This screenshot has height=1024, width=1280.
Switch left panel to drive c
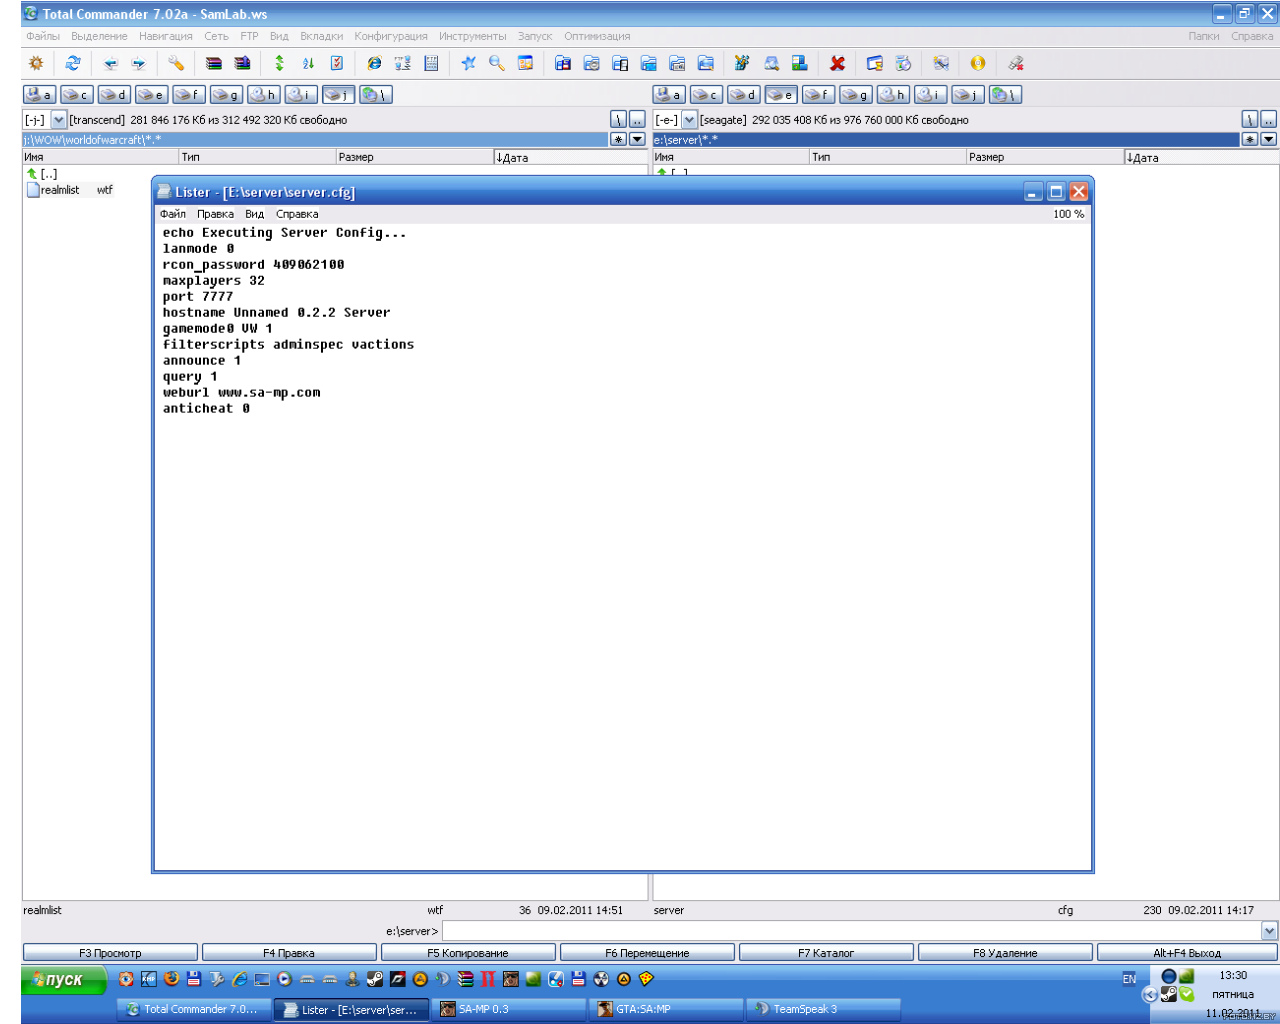pyautogui.click(x=76, y=94)
